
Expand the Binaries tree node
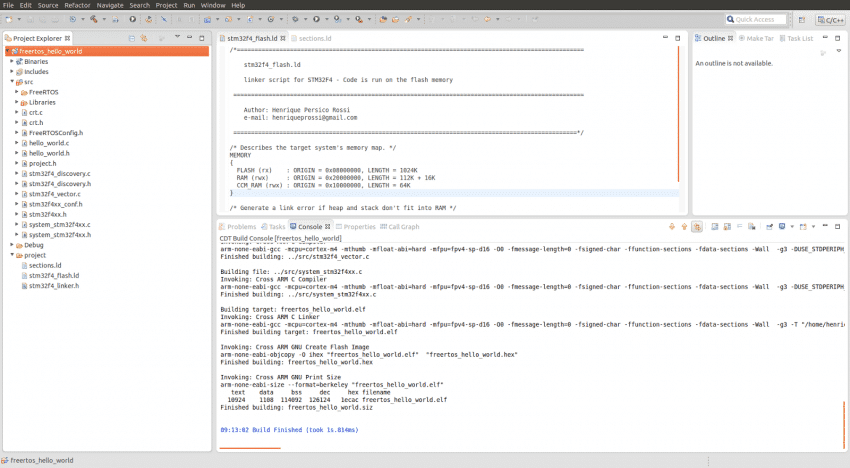coord(12,61)
